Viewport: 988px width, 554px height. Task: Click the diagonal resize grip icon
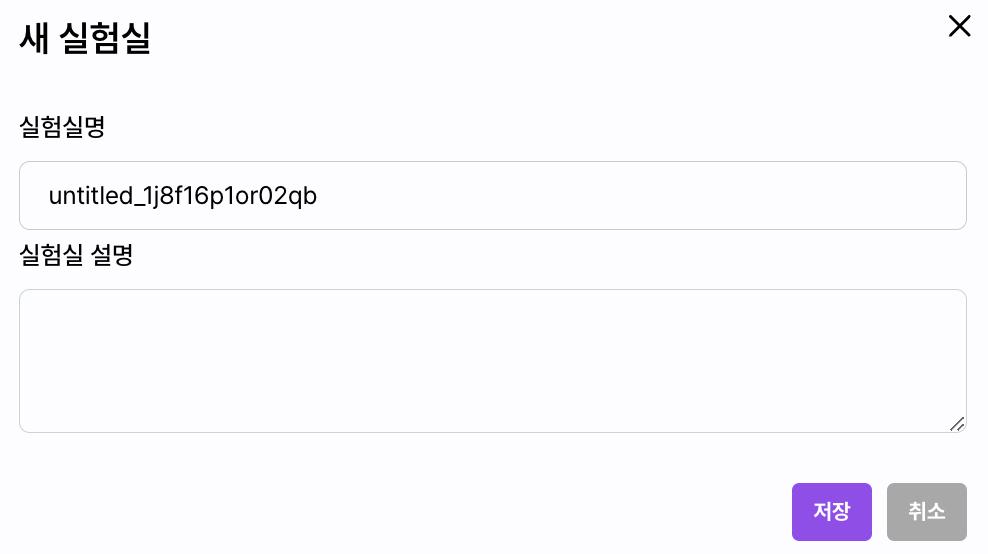(x=956, y=424)
